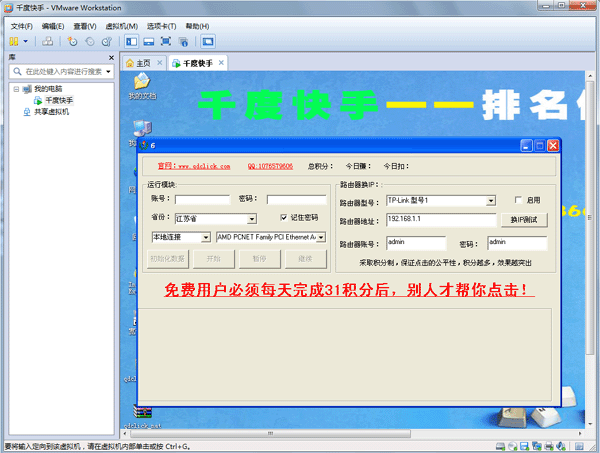This screenshot has height=453, width=600.
Task: Click the Unity mode toolbar icon
Action: pyautogui.click(x=183, y=41)
